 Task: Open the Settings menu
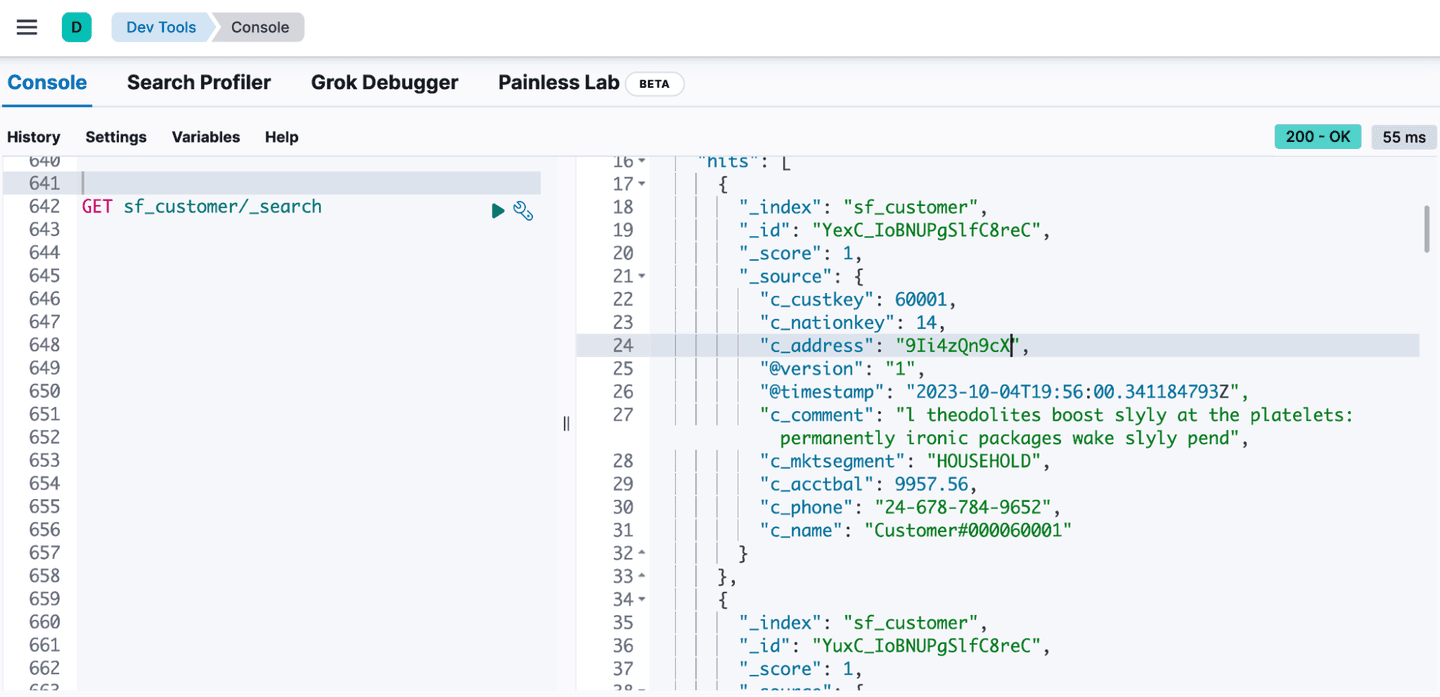pos(115,137)
